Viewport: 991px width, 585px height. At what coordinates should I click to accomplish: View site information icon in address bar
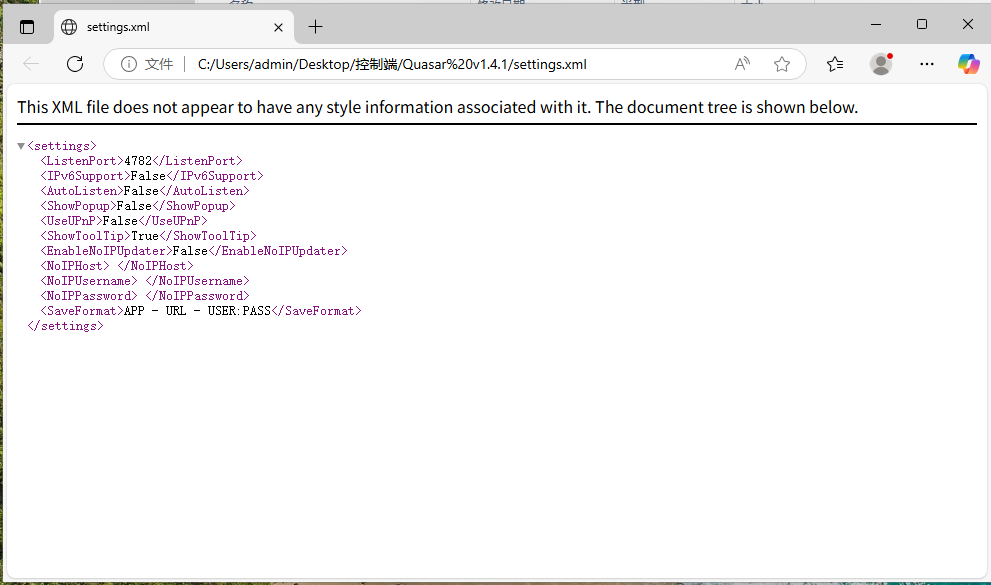pyautogui.click(x=129, y=64)
